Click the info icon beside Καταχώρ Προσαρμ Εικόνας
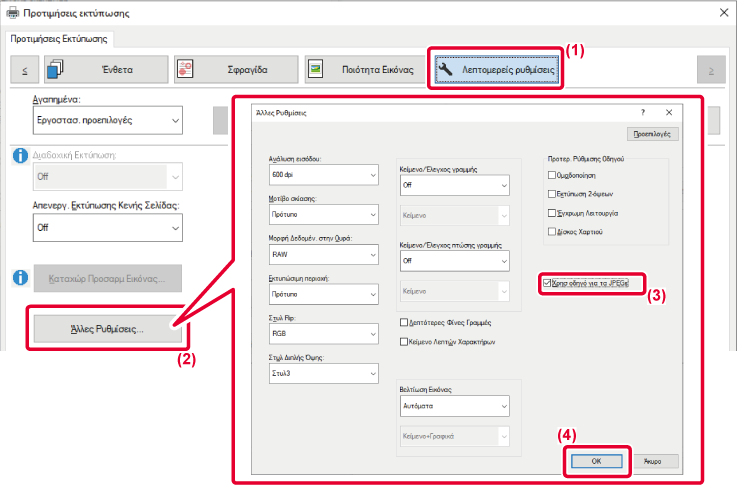Screen dimensions: 737x489 (20, 277)
